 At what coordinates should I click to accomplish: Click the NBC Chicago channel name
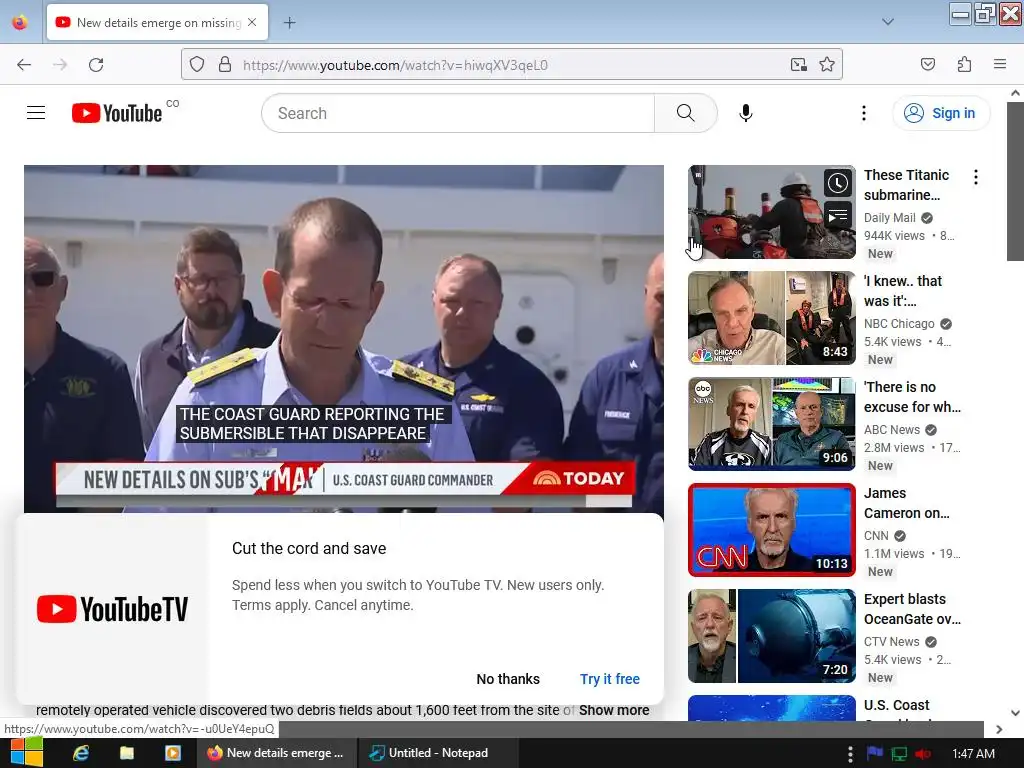(899, 324)
